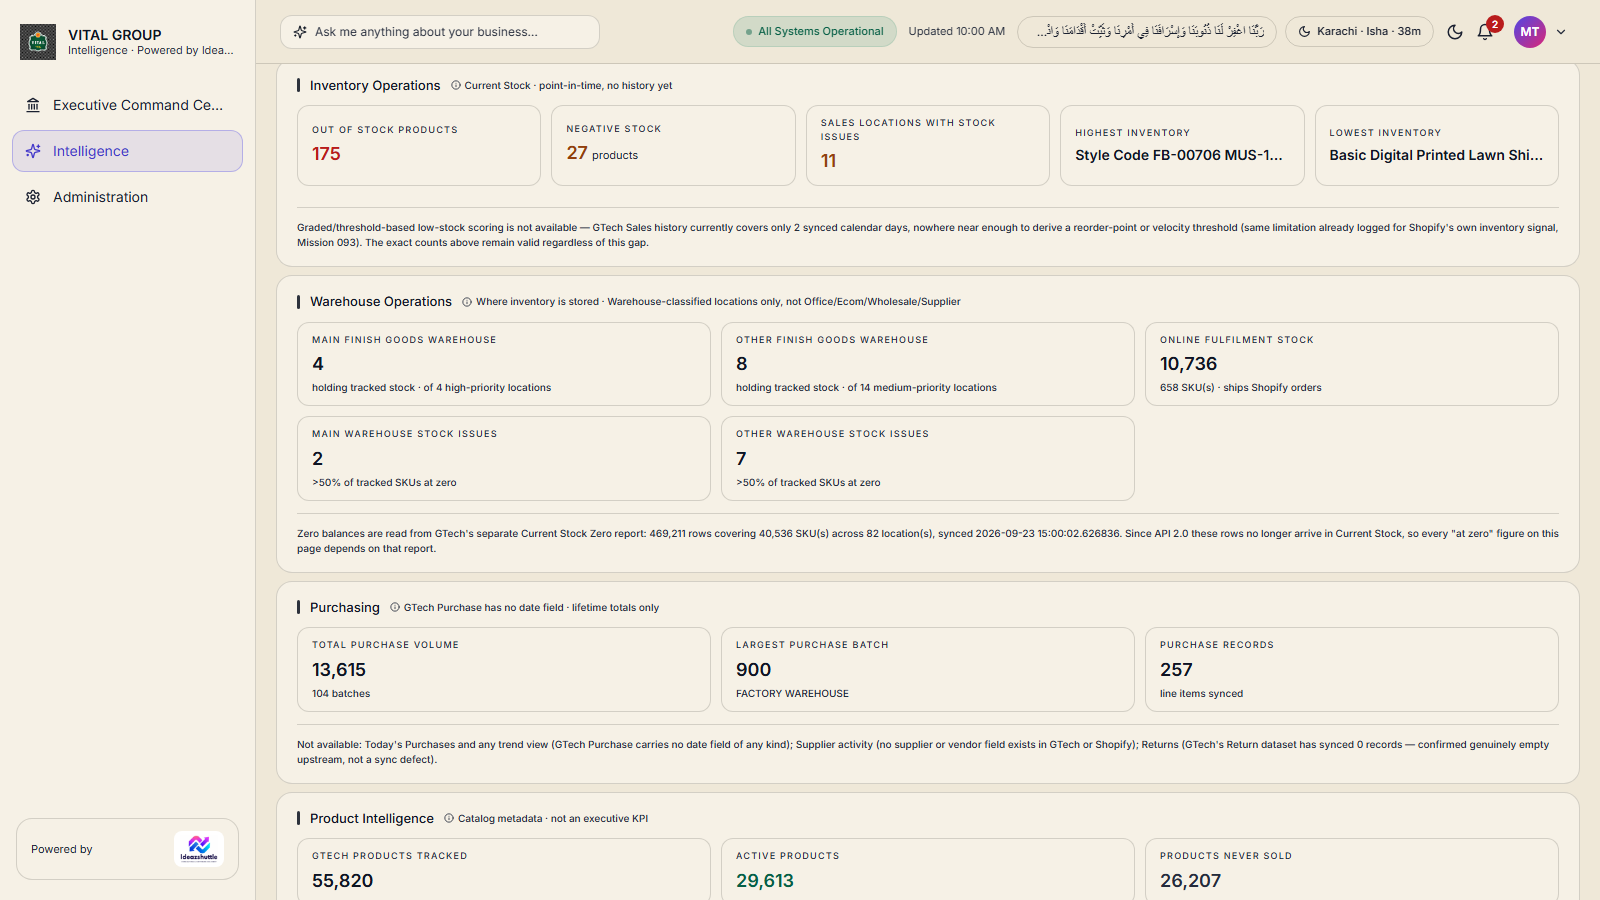Click the Vital Group logo icon
Image resolution: width=1600 pixels, height=900 pixels.
38,42
